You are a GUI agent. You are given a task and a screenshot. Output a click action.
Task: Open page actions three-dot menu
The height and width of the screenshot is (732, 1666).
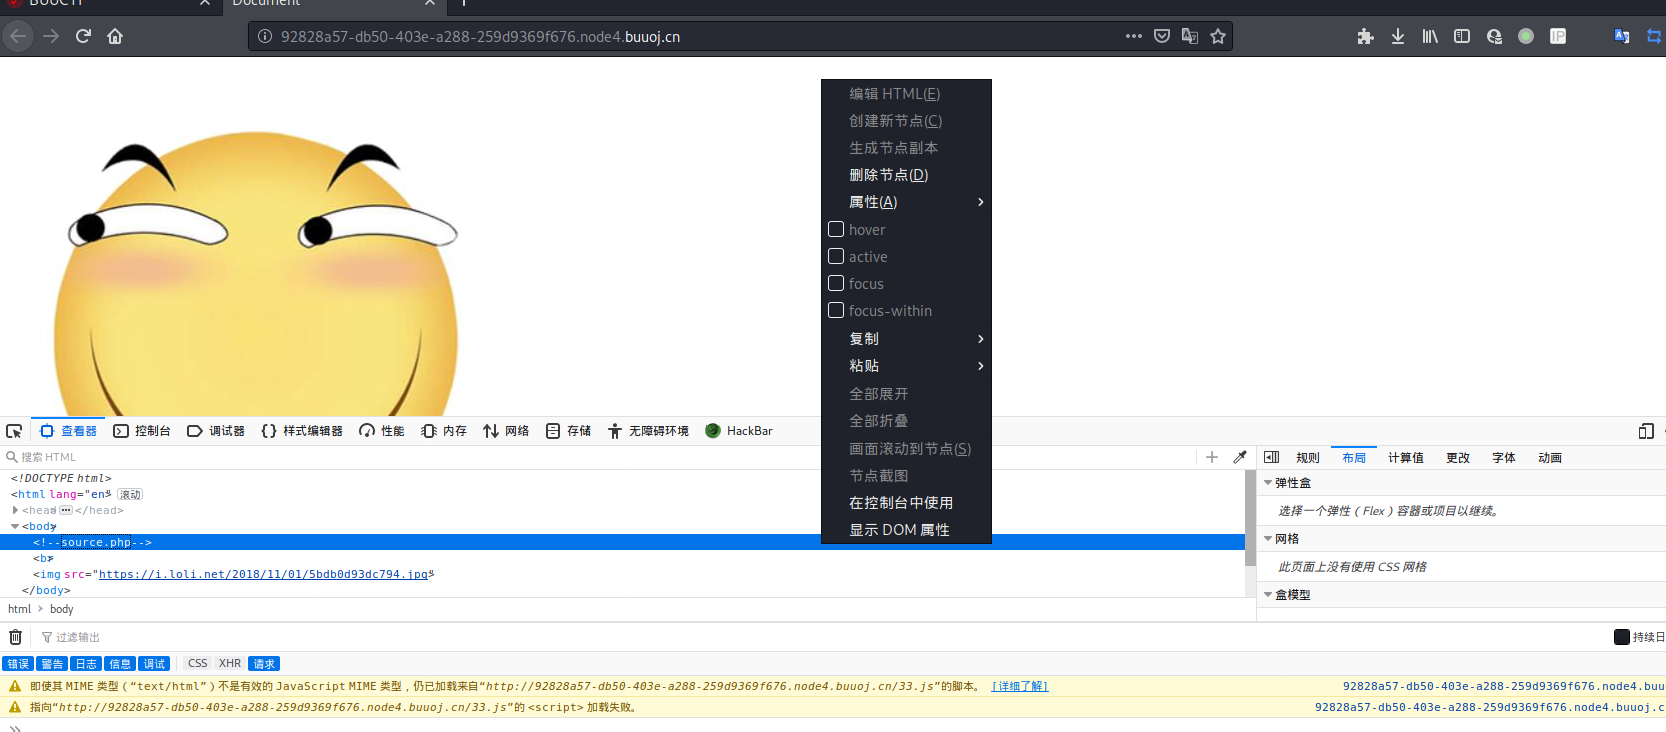click(x=1133, y=36)
